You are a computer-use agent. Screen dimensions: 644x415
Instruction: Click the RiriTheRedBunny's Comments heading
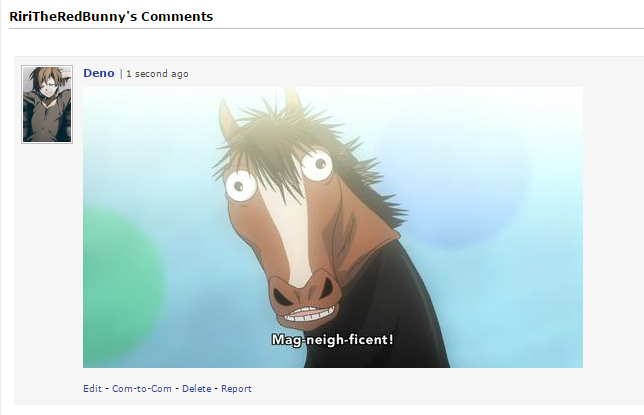111,16
